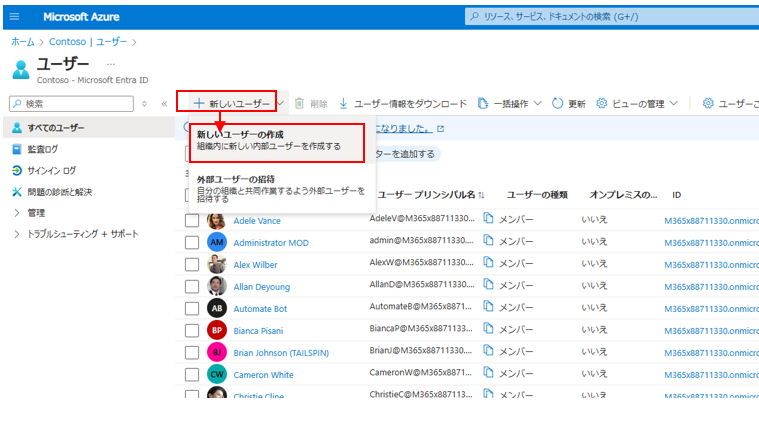Copy Adele Vance's user principal name
This screenshot has height=427, width=759.
tap(488, 218)
